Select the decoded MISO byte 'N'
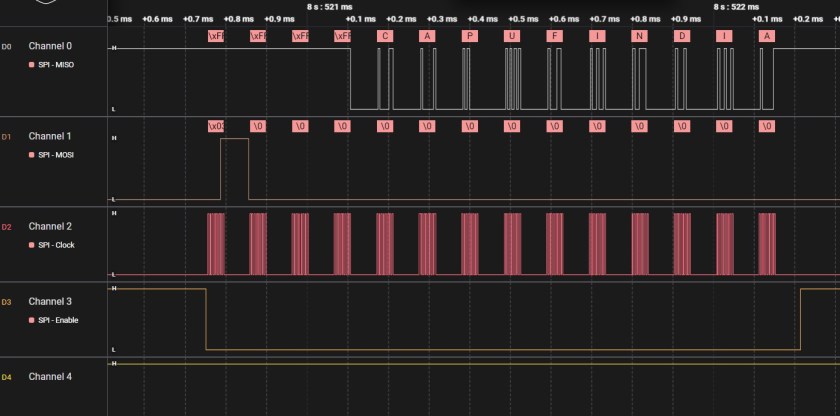The width and height of the screenshot is (840, 416). (x=639, y=36)
